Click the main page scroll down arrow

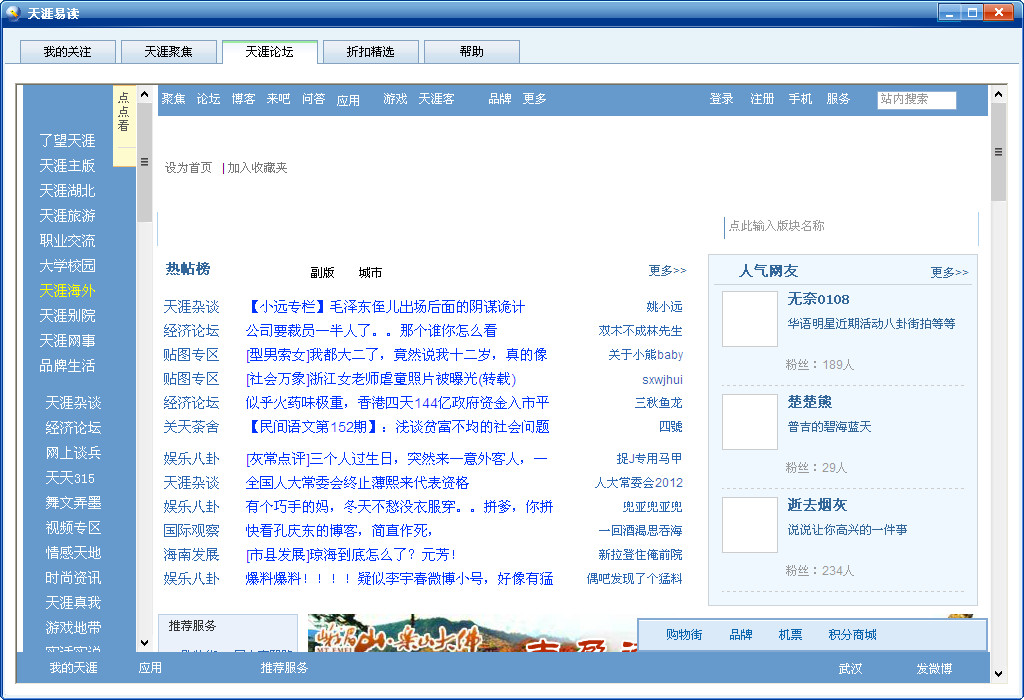(998, 674)
